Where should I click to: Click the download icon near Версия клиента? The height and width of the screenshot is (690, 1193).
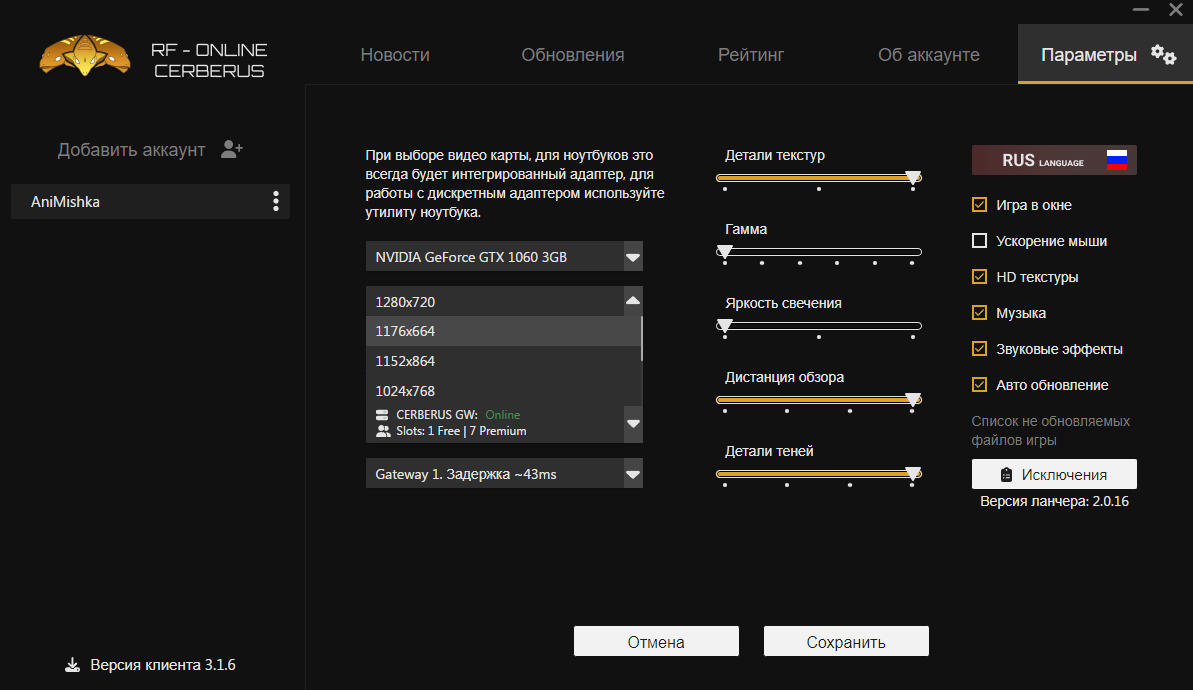pos(72,665)
